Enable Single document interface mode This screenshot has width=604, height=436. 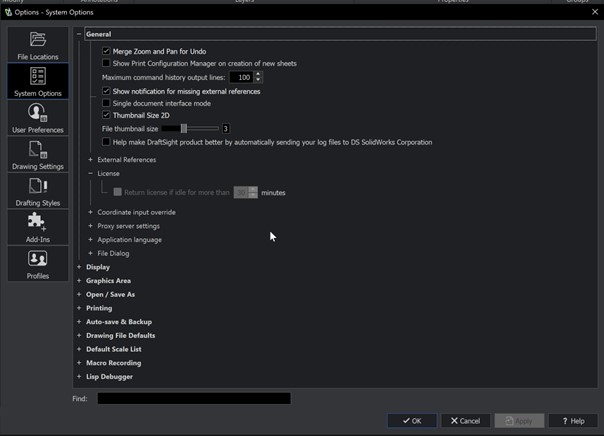pos(107,103)
